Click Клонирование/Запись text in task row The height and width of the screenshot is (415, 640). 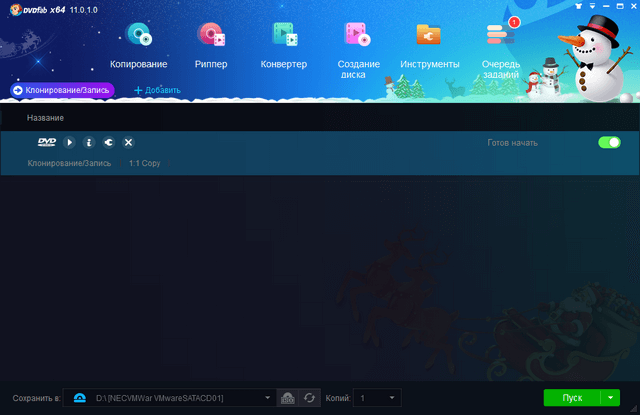(x=69, y=163)
